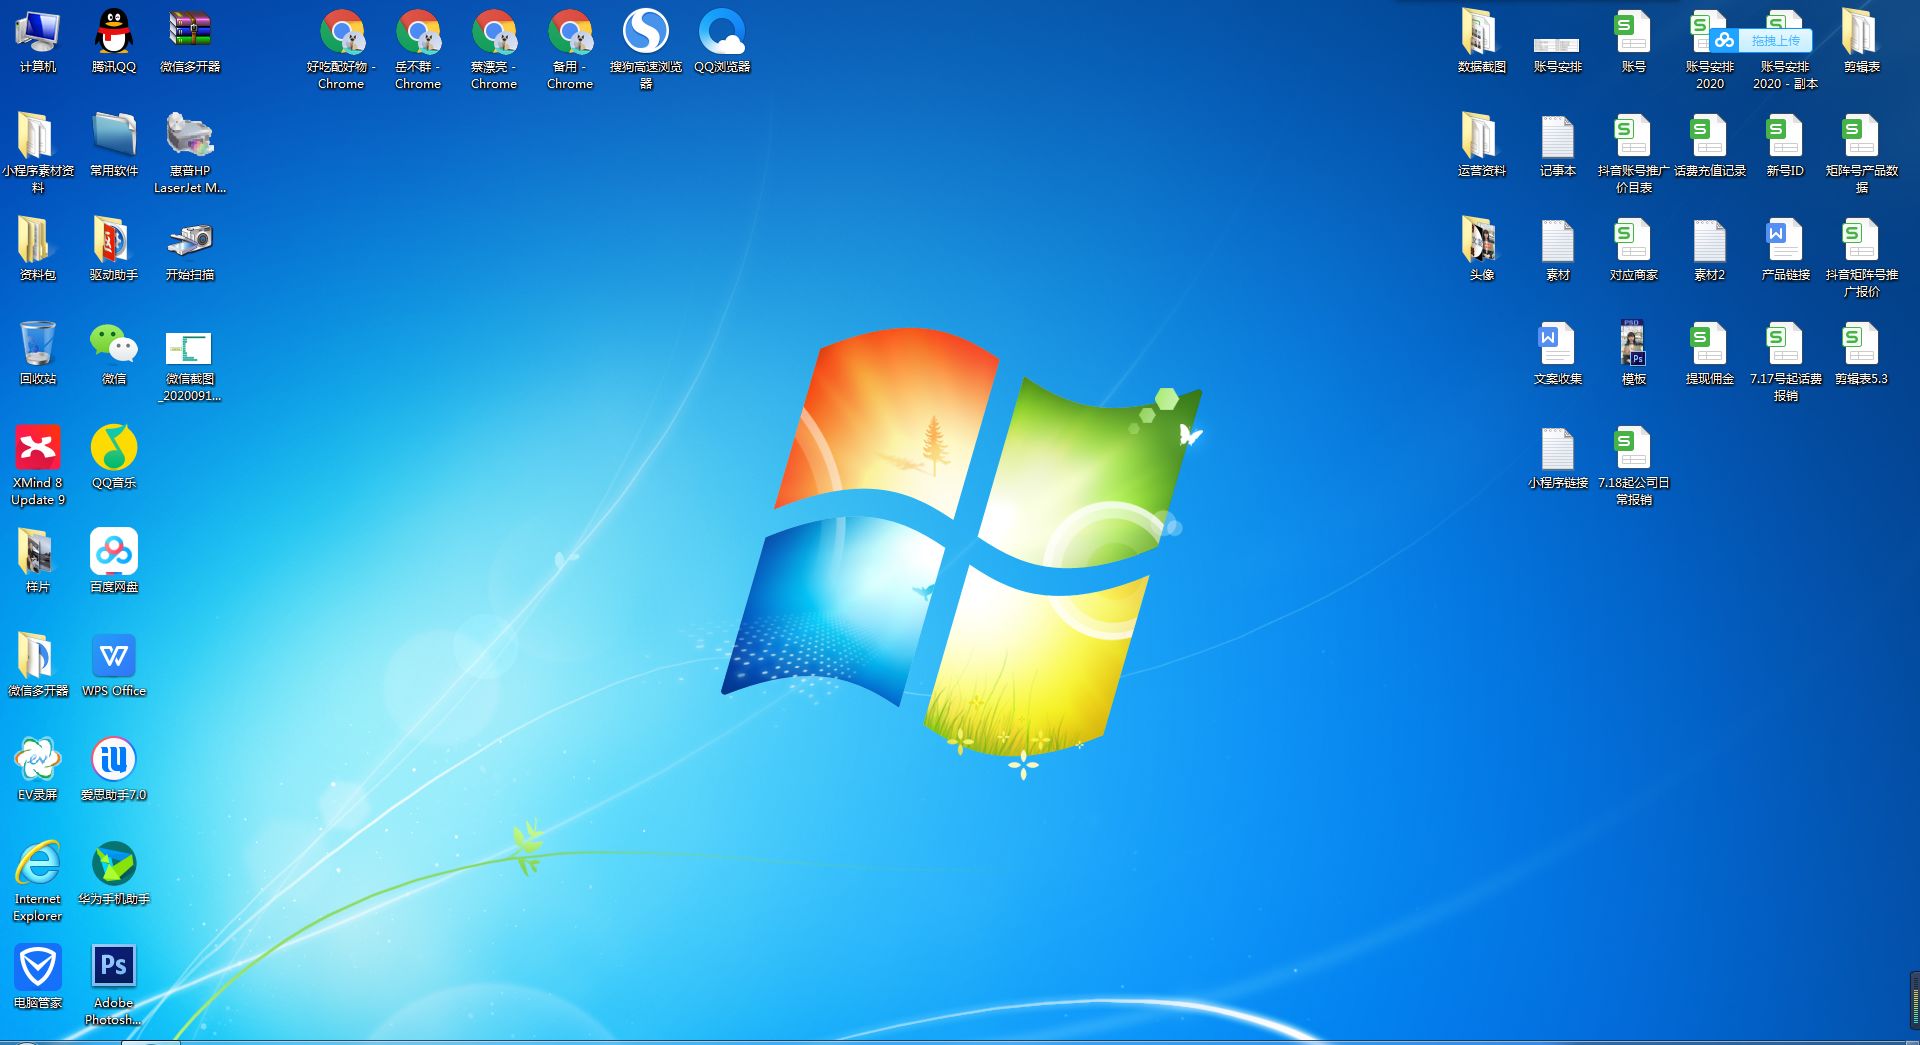This screenshot has width=1920, height=1045.
Task: Select the 运营资料 folder
Action: coord(1481,138)
